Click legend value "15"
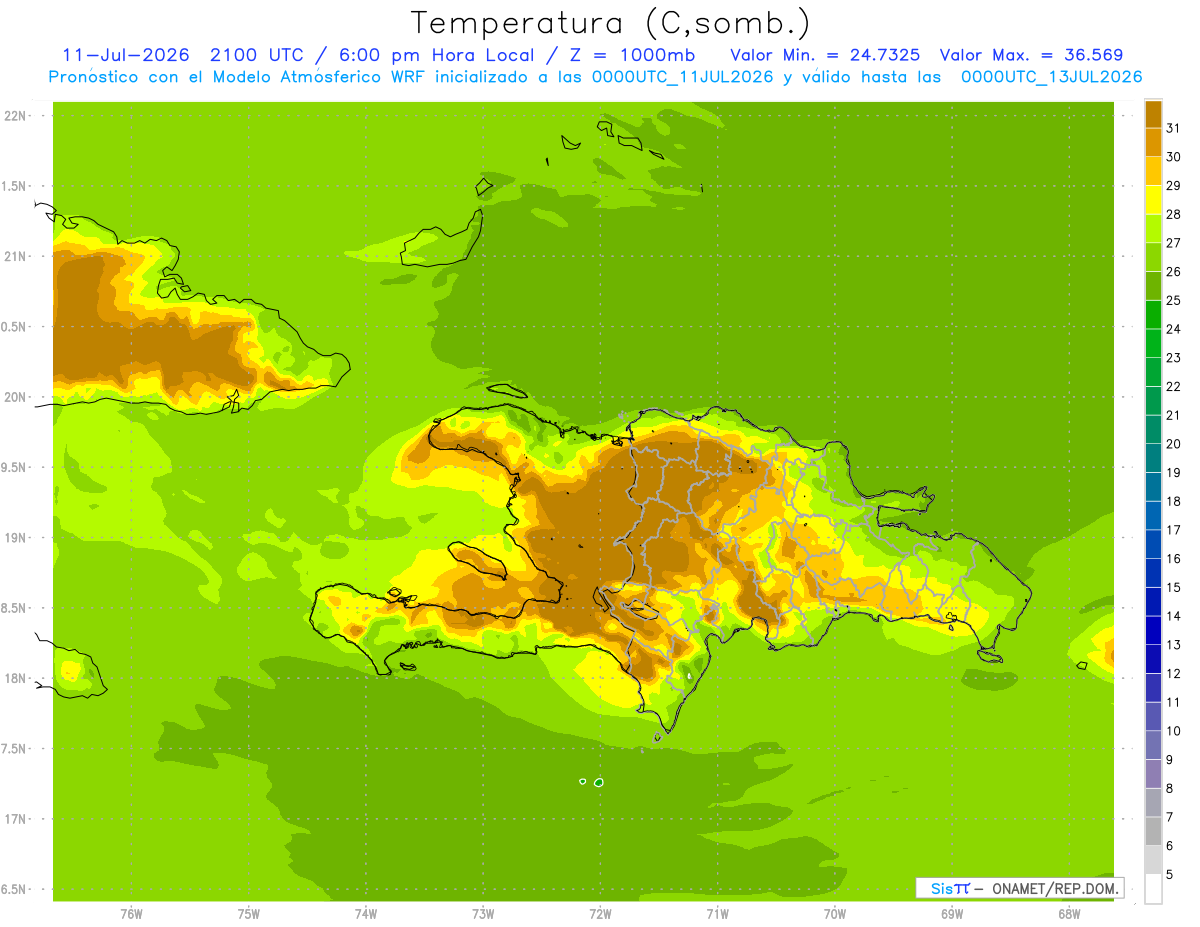Screen dimensions: 1200x927 pos(1173,587)
